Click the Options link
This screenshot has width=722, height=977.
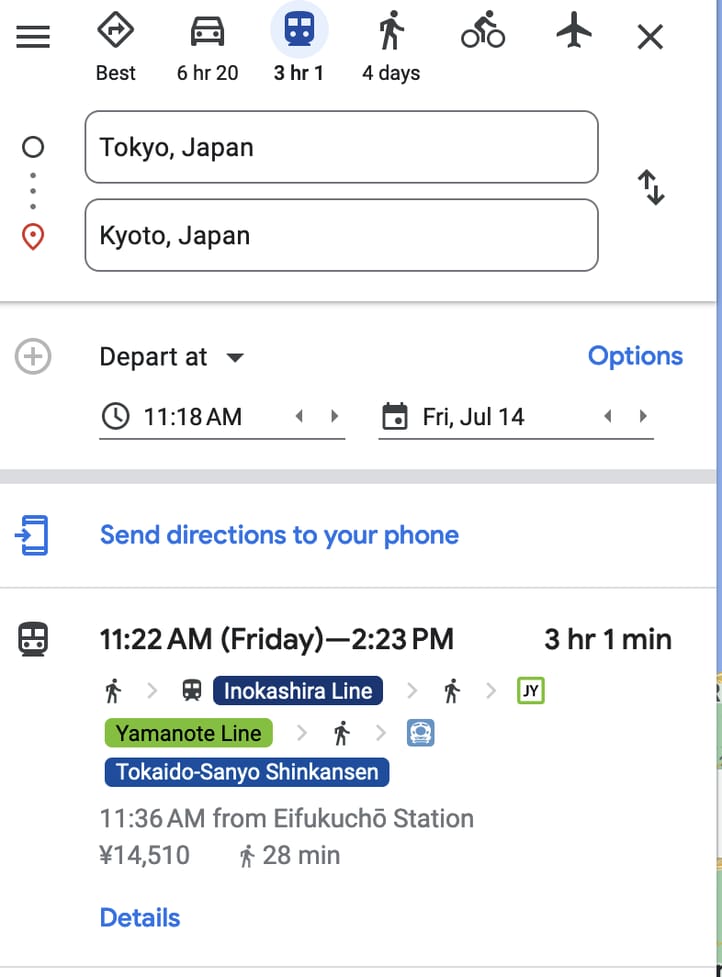(x=635, y=356)
